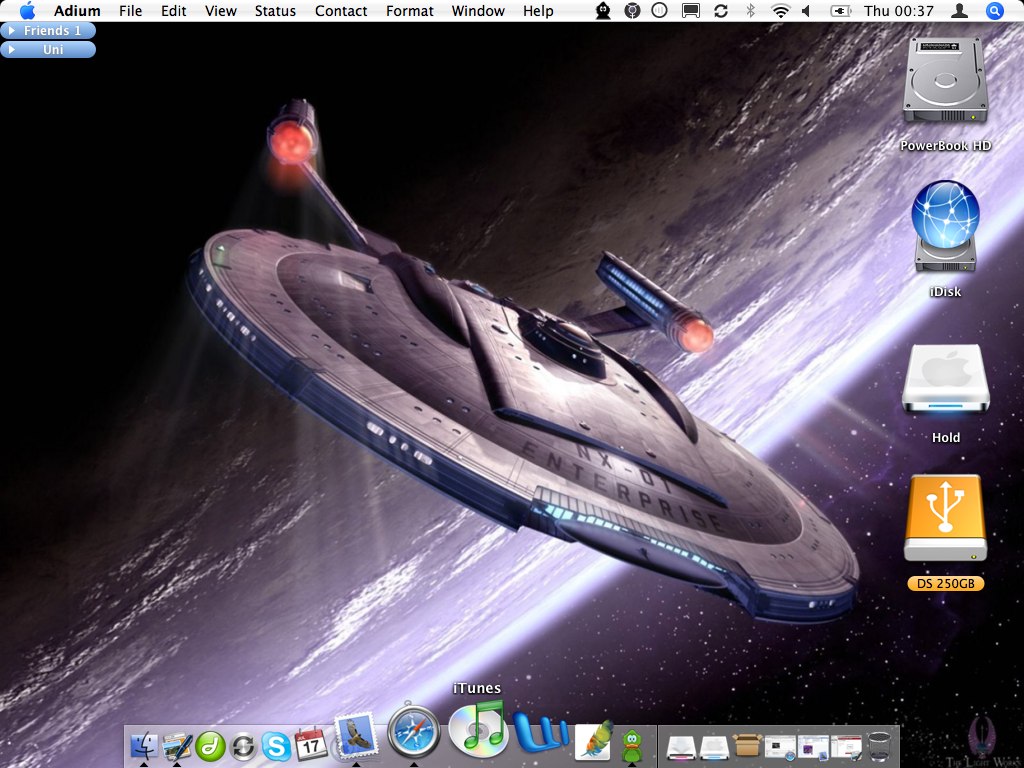This screenshot has height=768, width=1024.
Task: Open the Bluetooth status menu
Action: coord(750,10)
